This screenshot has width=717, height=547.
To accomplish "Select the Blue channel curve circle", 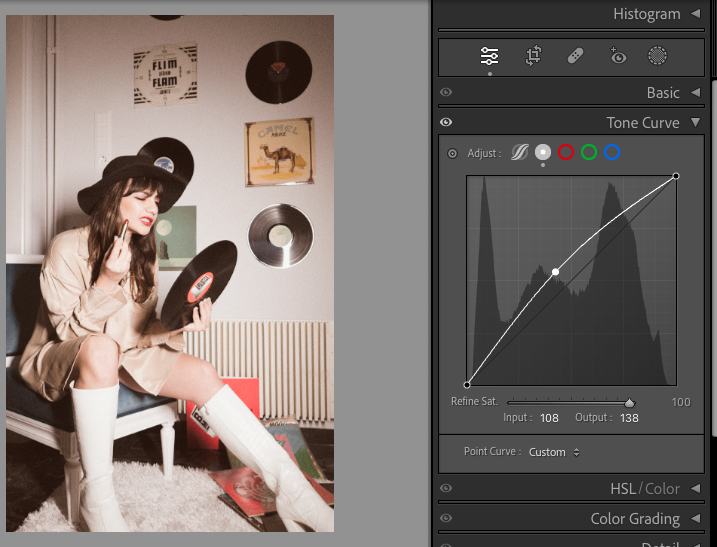I will click(x=612, y=153).
